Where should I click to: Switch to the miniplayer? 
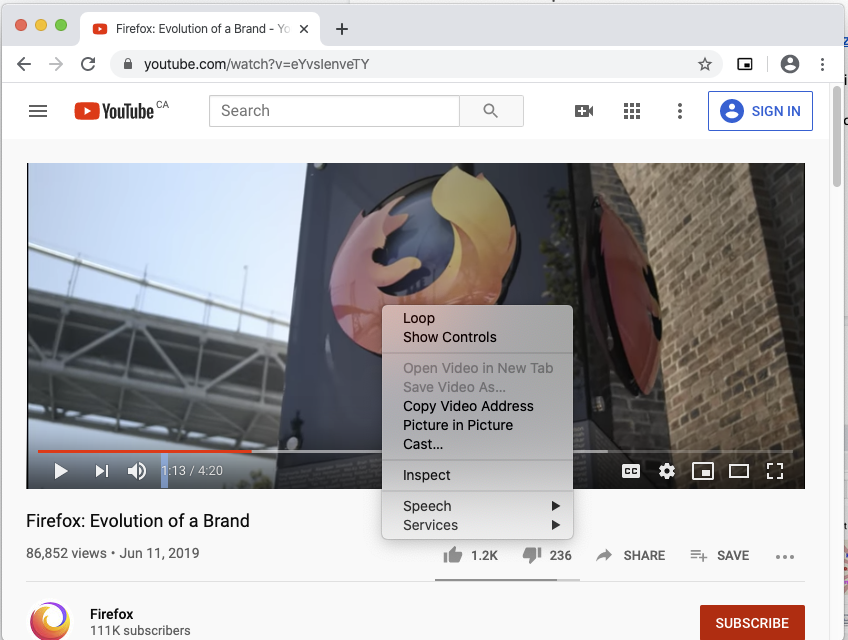(x=703, y=471)
